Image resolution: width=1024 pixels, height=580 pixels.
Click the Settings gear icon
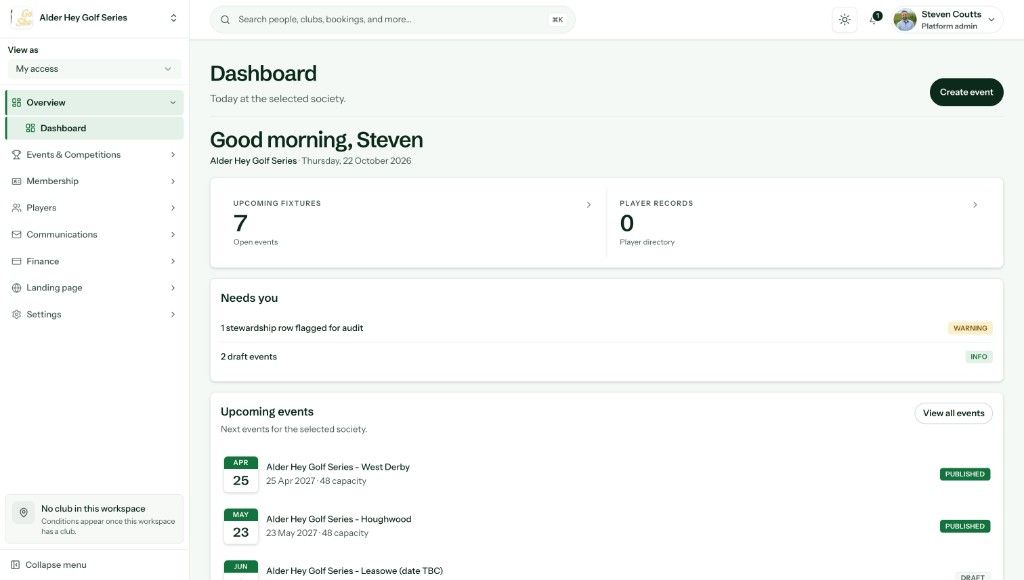coord(16,314)
